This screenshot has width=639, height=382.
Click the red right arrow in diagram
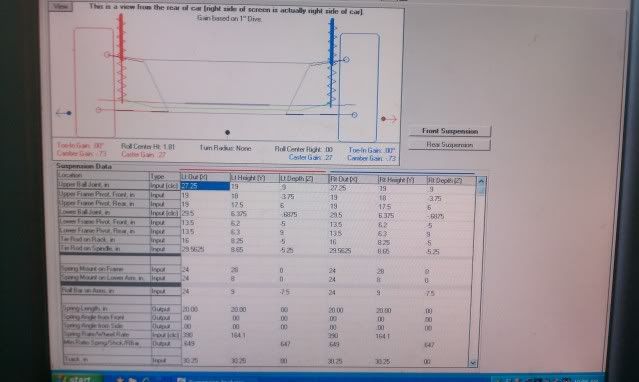tap(389, 119)
